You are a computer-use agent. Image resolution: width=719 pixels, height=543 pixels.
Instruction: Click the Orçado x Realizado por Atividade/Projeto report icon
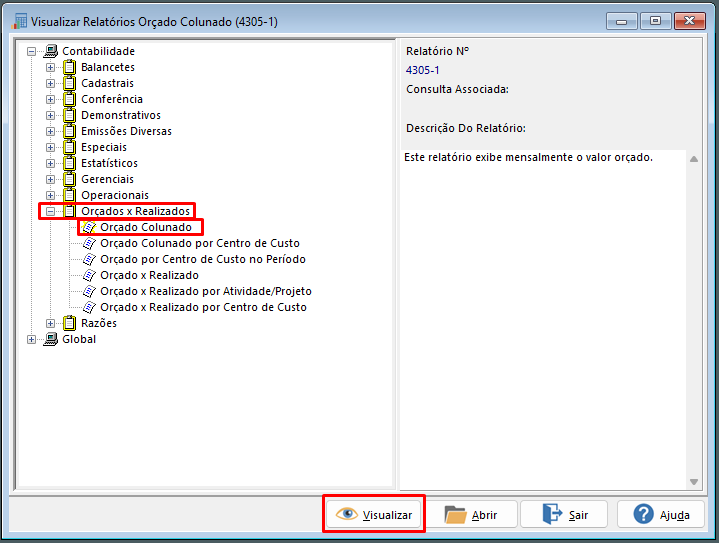click(89, 291)
